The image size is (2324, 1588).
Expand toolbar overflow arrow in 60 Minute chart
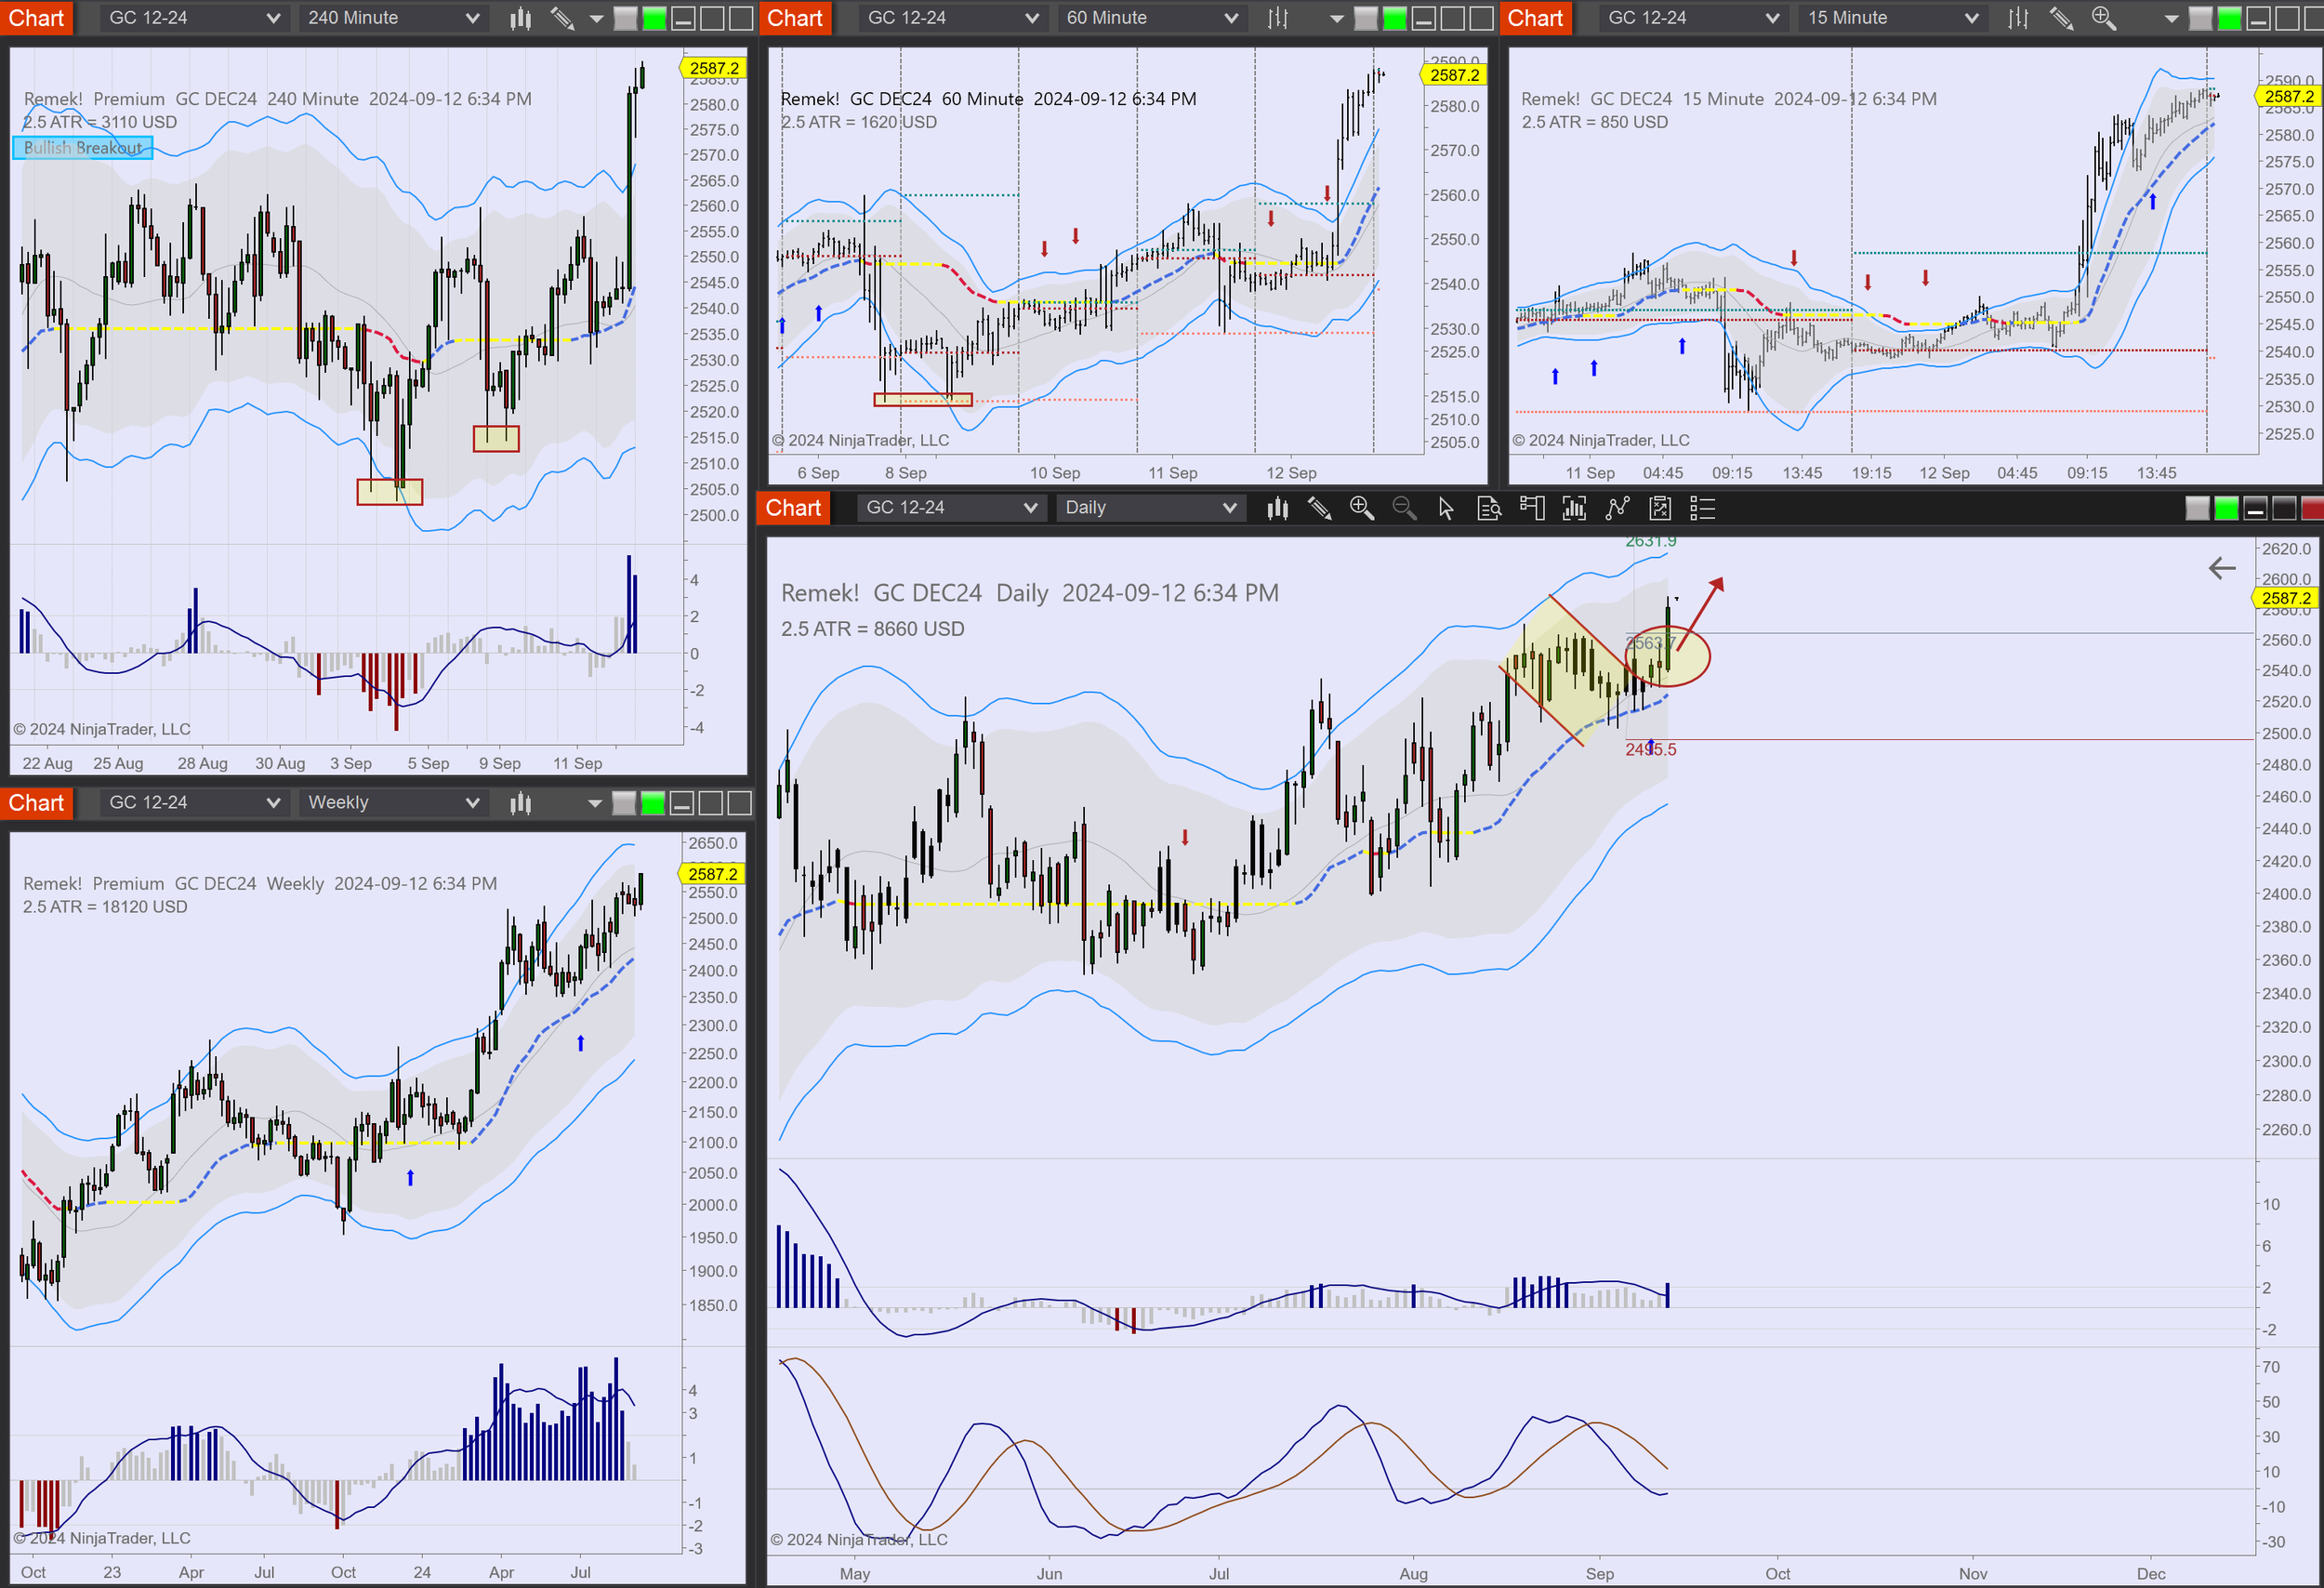(1336, 18)
